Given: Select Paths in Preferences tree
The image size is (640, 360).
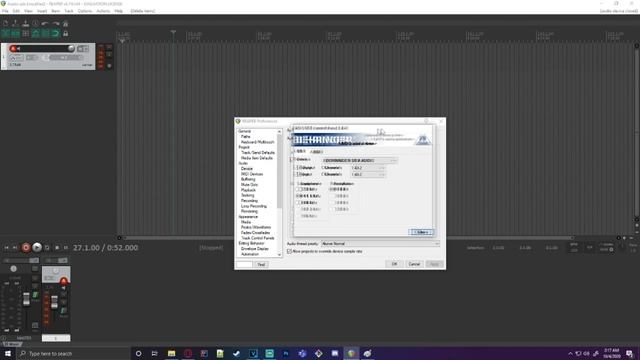Looking at the screenshot, I should click(245, 137).
